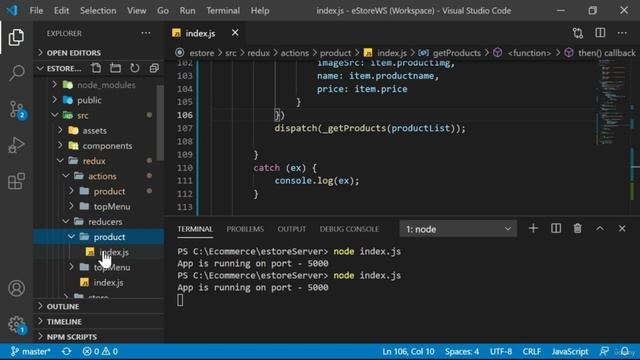Open the Run and Debug view
Viewport: 640px width, 360px height.
click(x=16, y=145)
